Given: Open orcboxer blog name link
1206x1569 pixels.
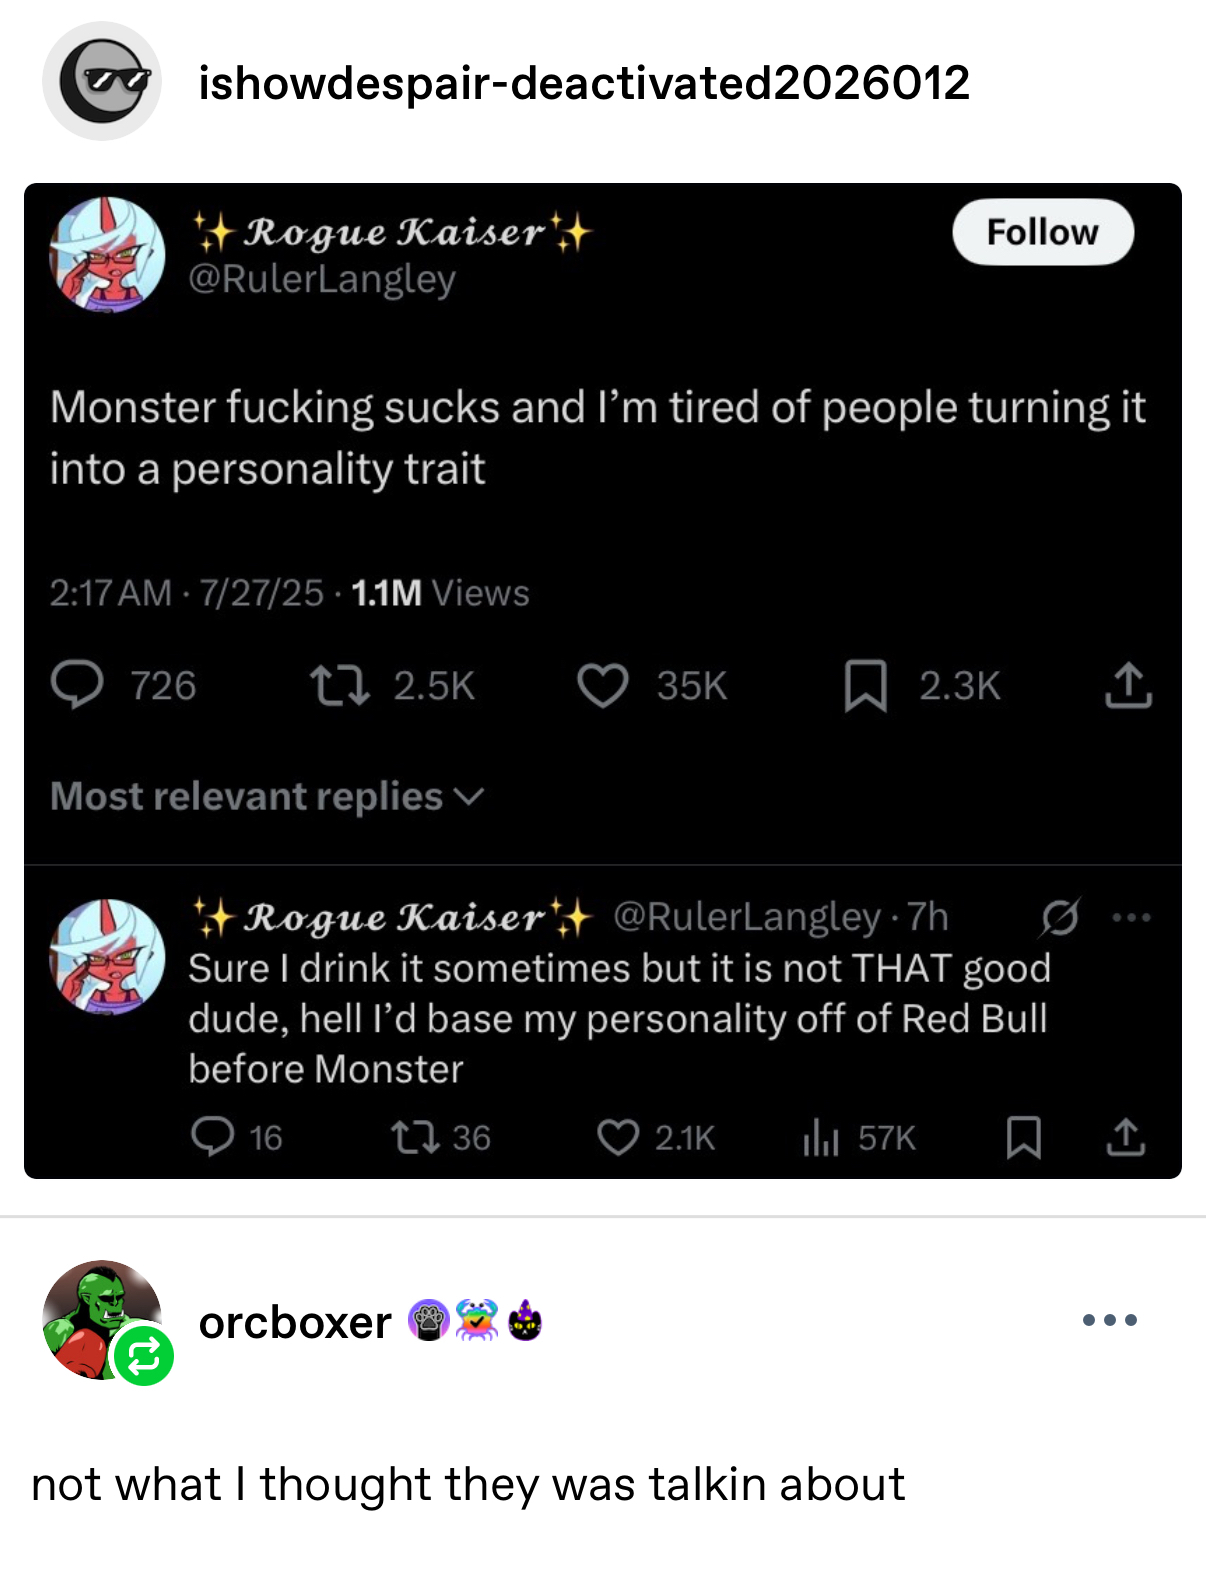Looking at the screenshot, I should [x=295, y=1322].
